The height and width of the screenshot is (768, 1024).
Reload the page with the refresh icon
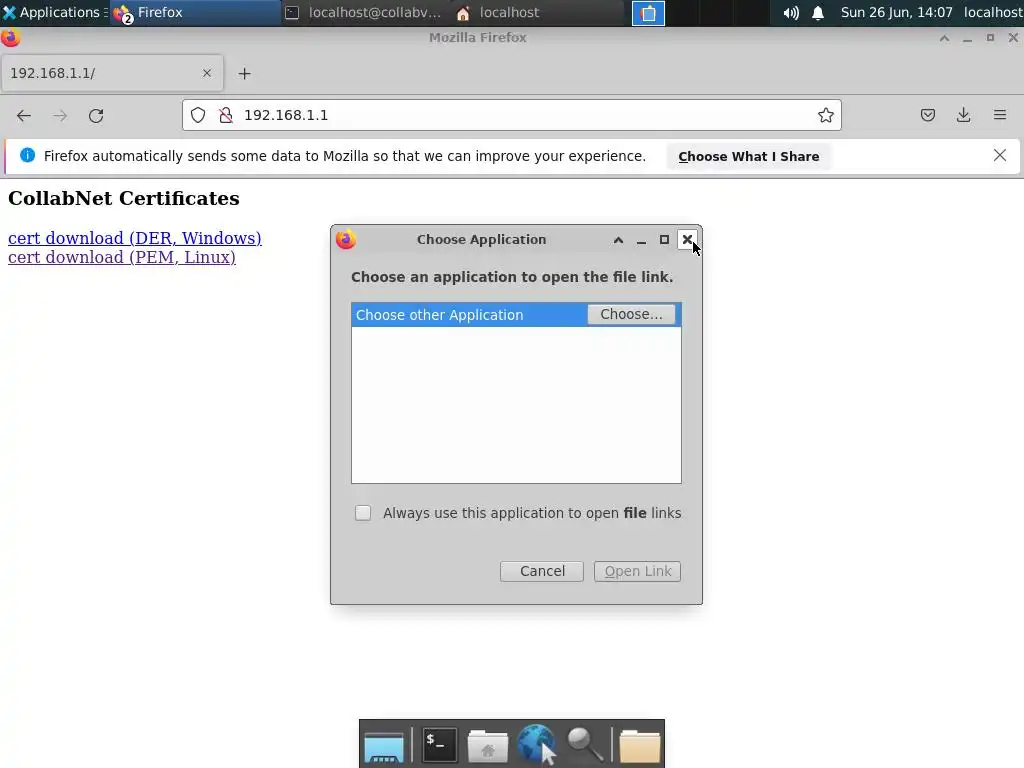96,116
